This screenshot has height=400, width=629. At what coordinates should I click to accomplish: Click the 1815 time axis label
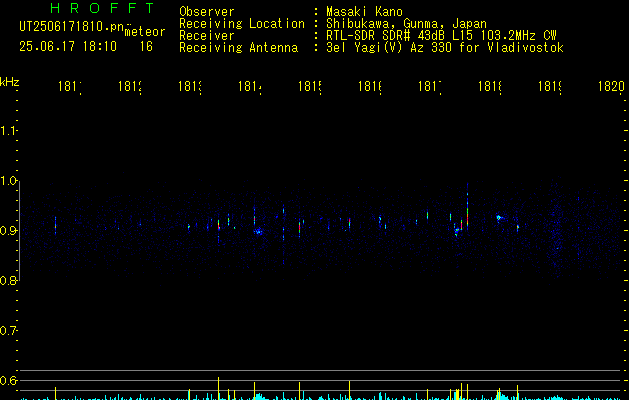click(x=310, y=86)
